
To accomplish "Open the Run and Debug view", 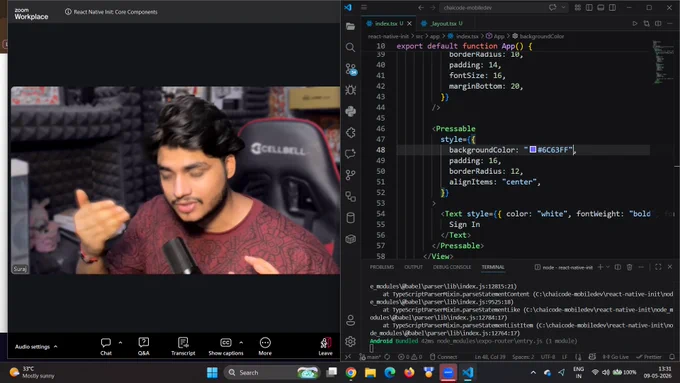I will (x=350, y=90).
